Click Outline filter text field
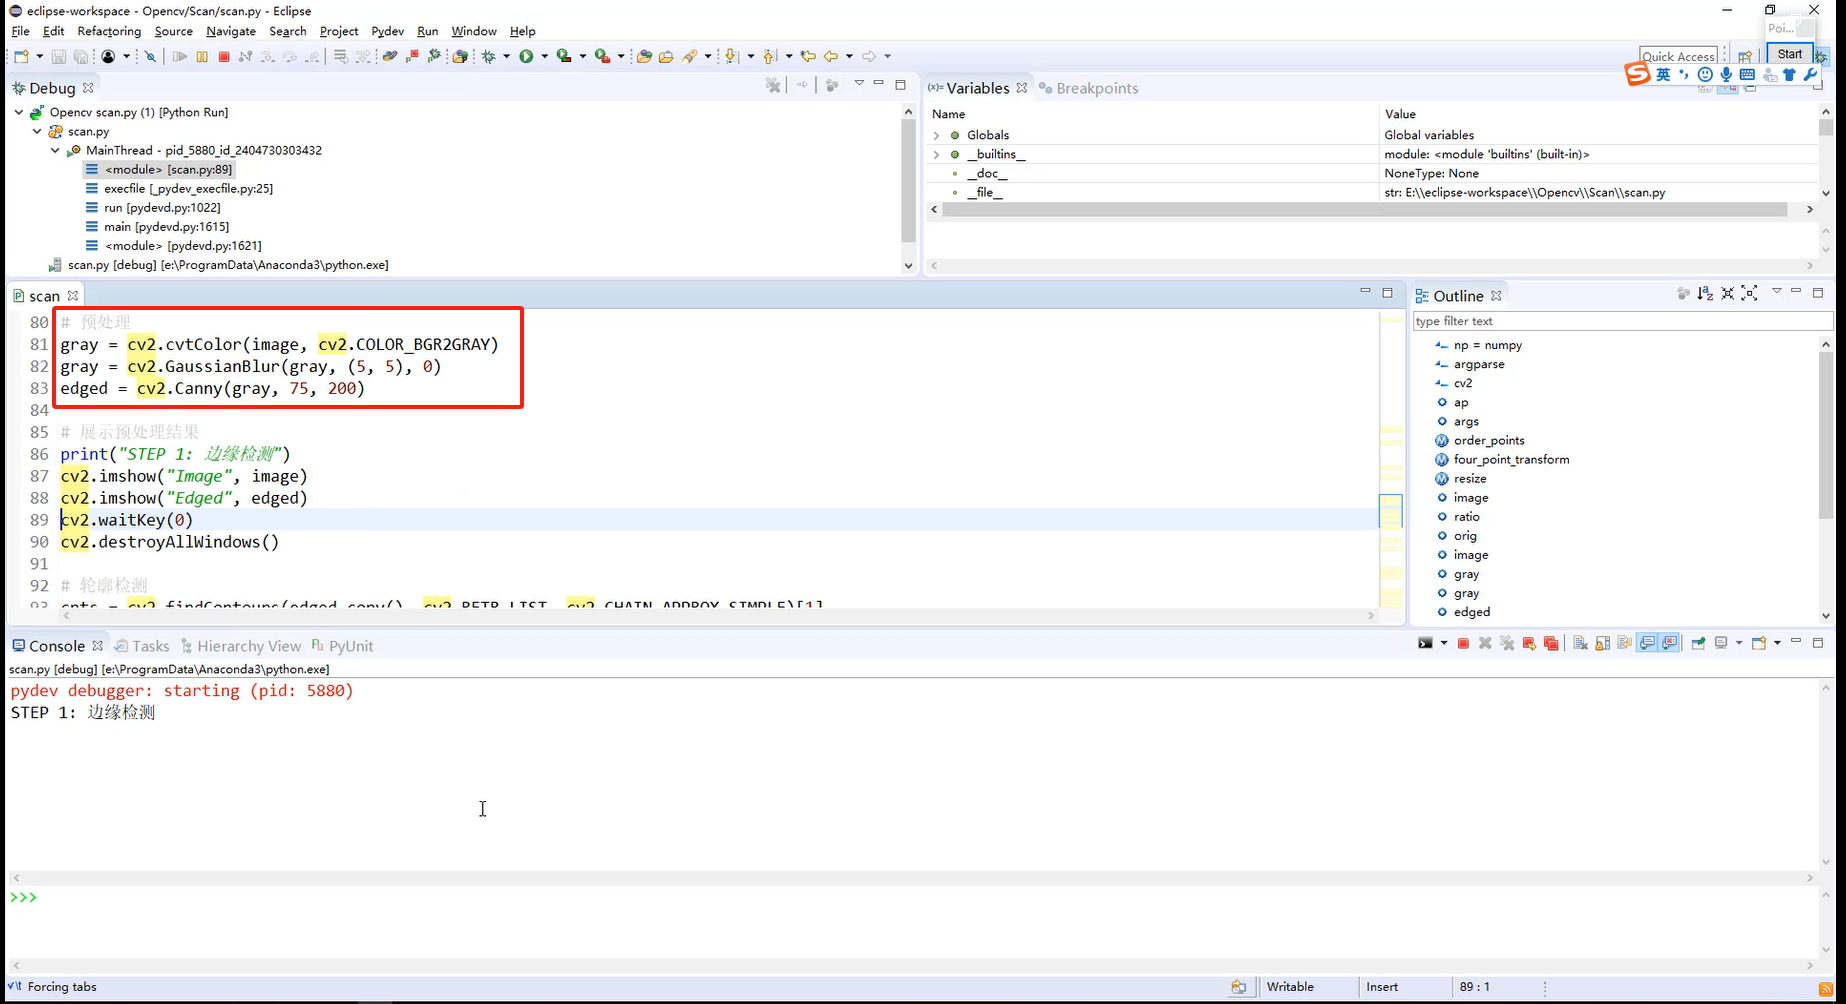 coord(1622,321)
